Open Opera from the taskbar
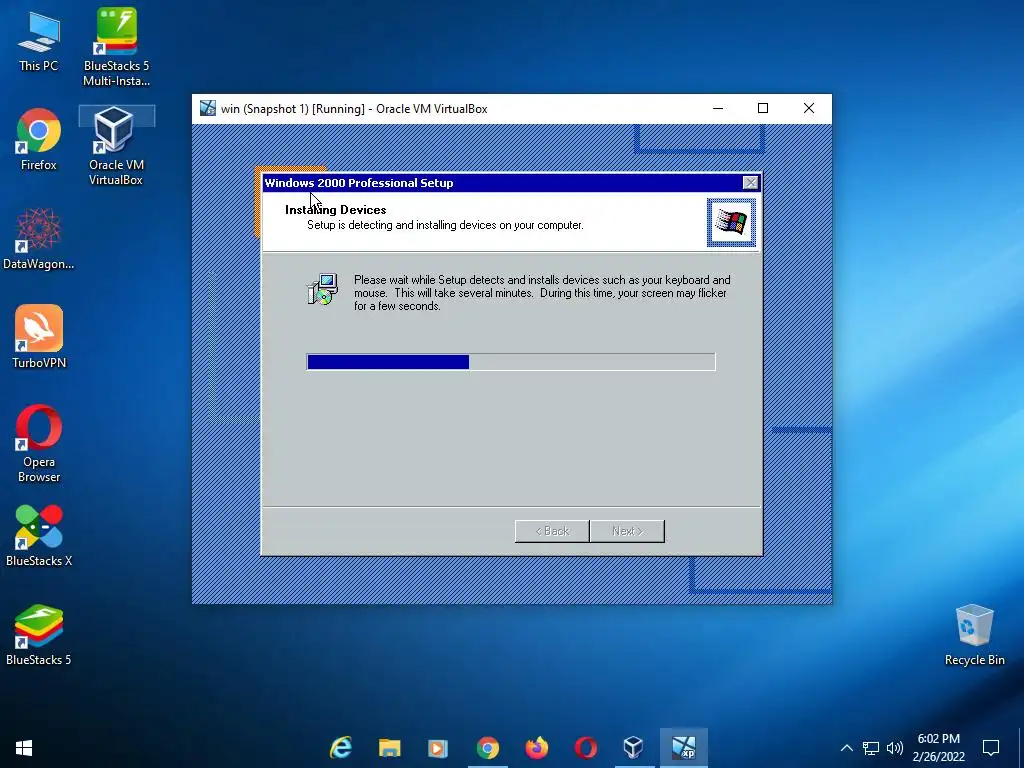Image resolution: width=1024 pixels, height=768 pixels. click(x=586, y=748)
